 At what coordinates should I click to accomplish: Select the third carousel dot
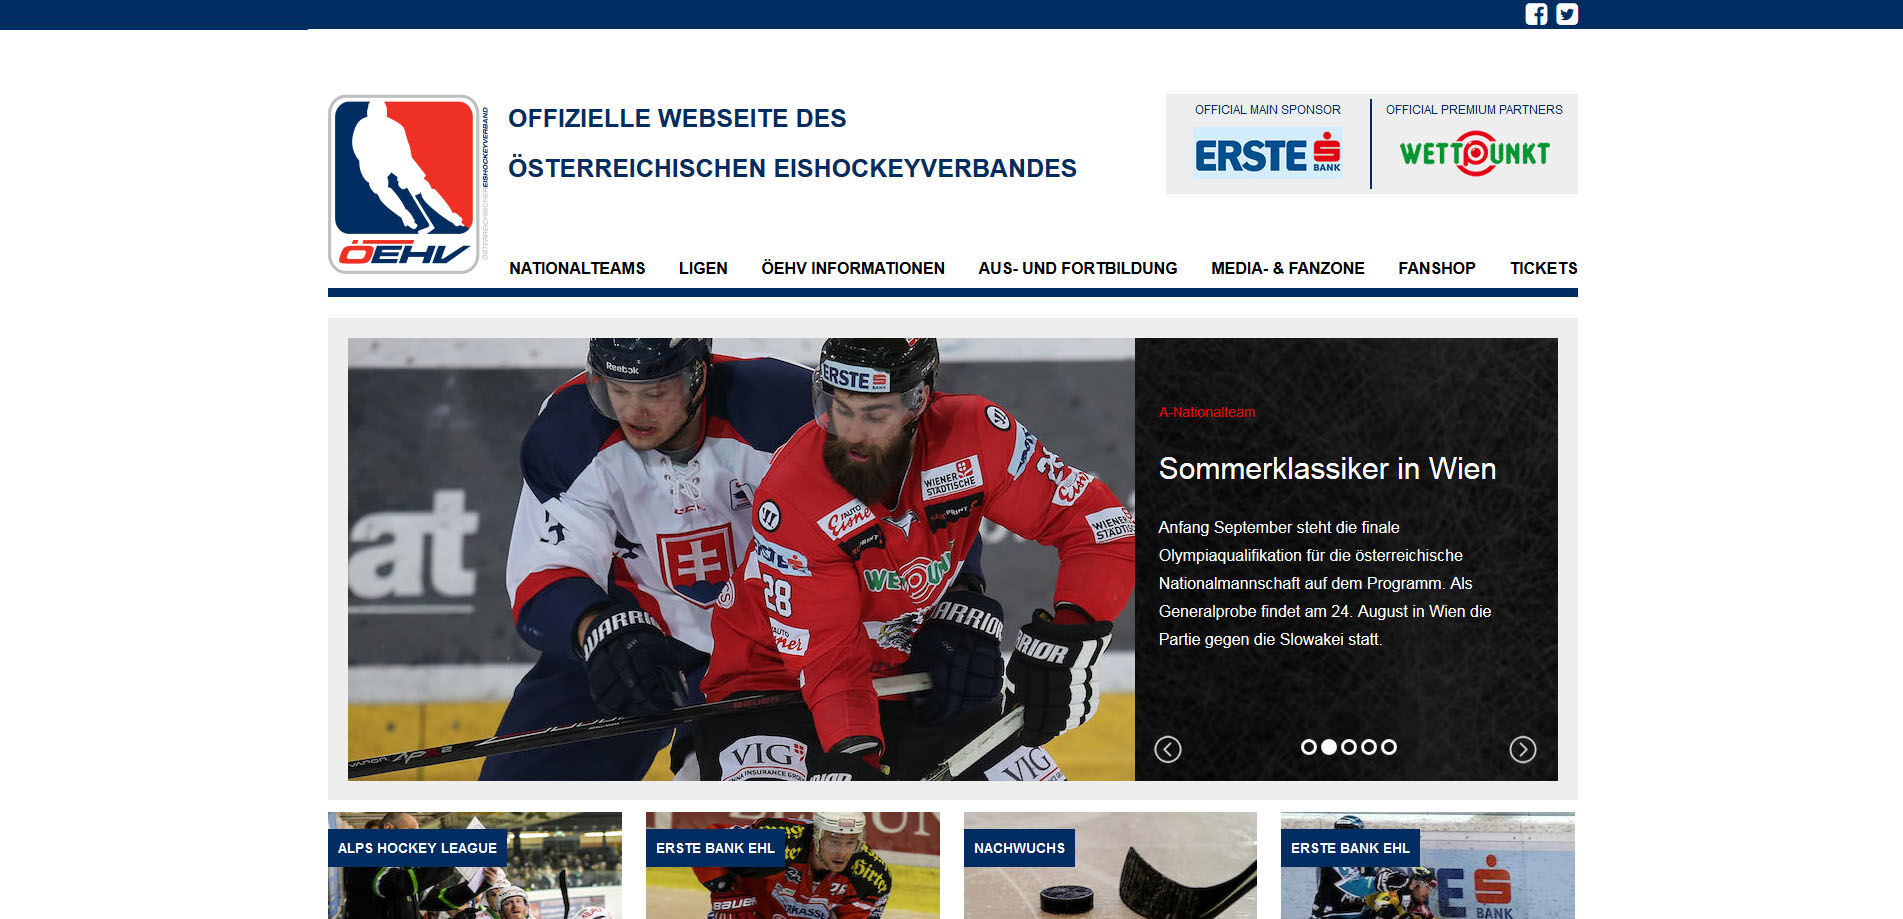point(1349,747)
